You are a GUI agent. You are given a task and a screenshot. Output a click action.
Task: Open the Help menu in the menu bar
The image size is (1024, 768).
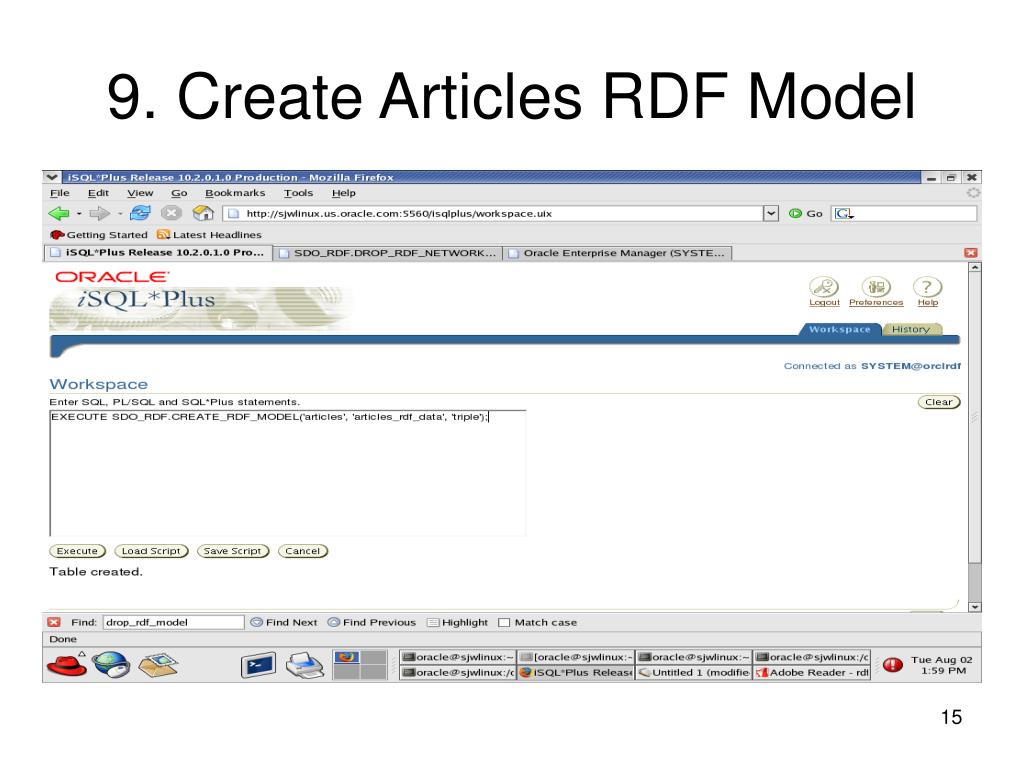point(344,193)
